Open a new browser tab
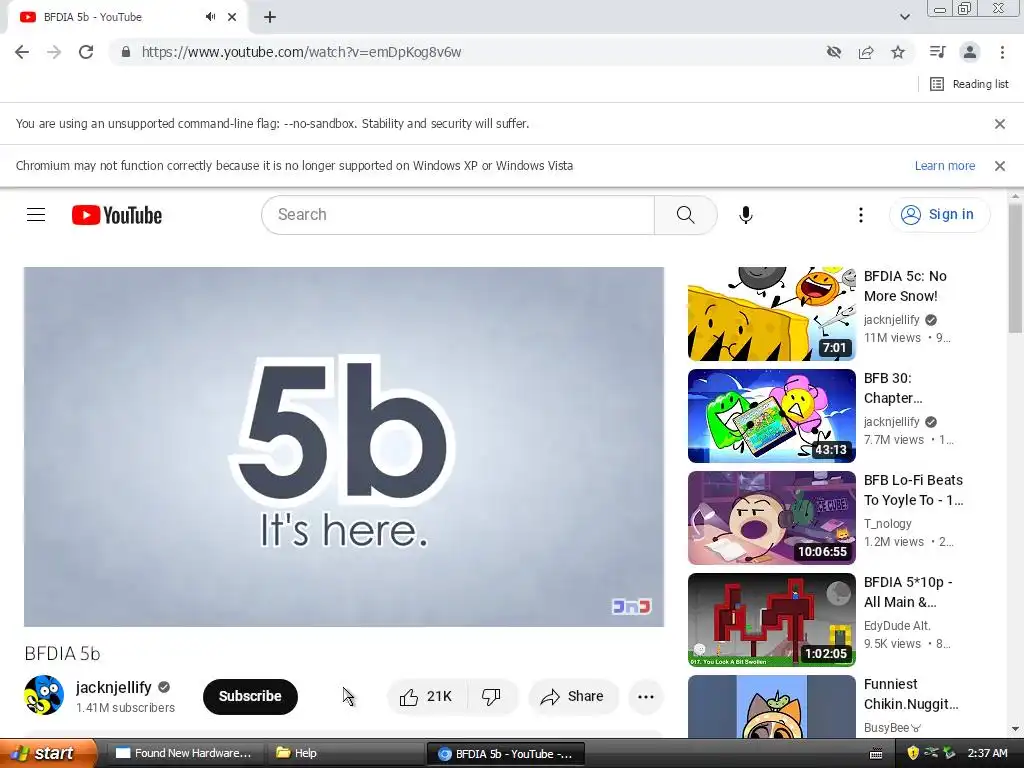This screenshot has width=1024, height=768. coord(270,17)
